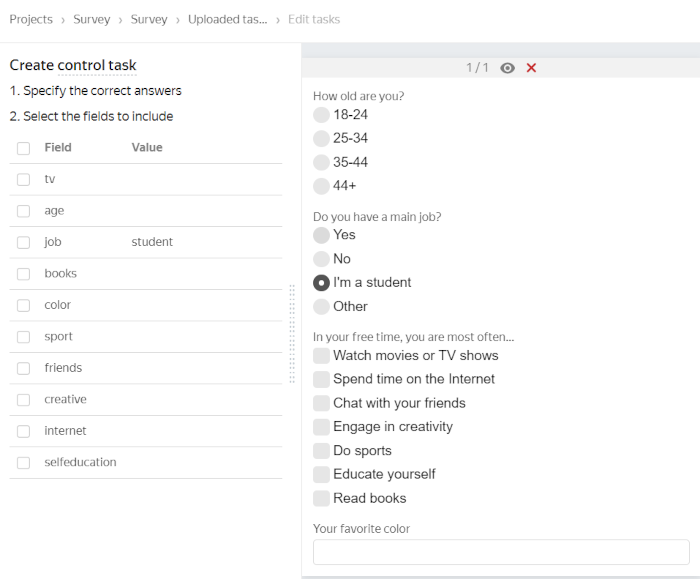Click the red X delete icon
This screenshot has width=700, height=579.
coord(531,68)
